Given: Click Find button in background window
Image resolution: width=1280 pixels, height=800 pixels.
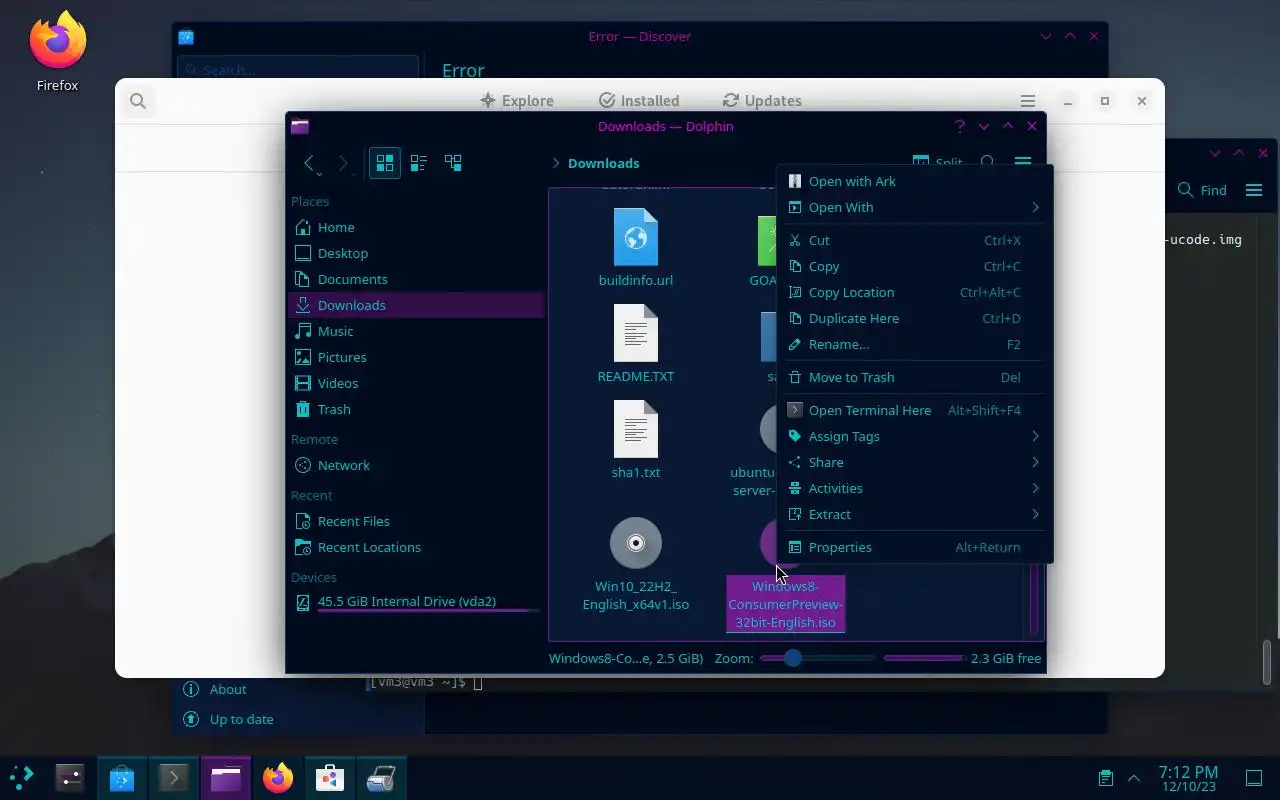Looking at the screenshot, I should point(1202,190).
